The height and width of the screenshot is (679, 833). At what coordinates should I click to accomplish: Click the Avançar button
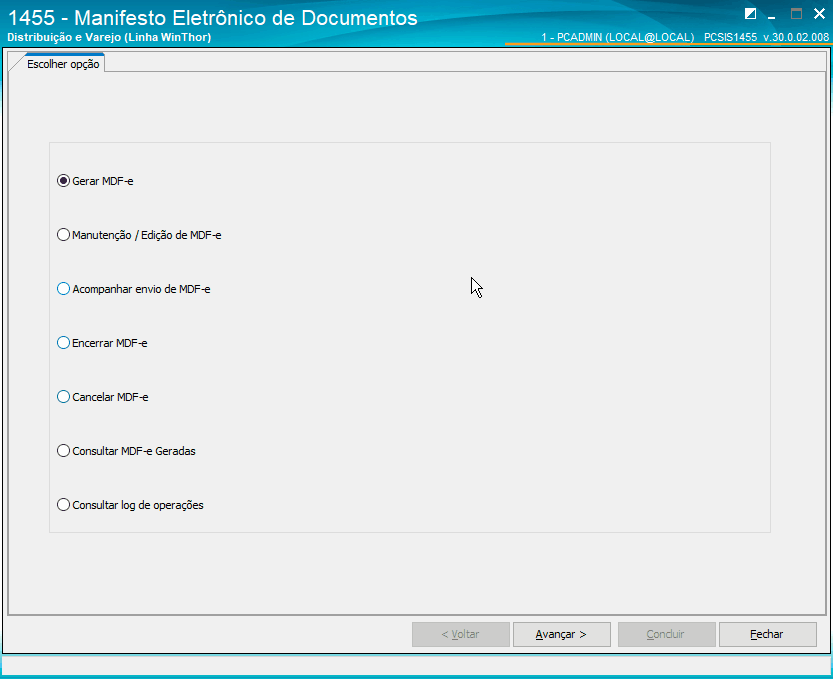[x=562, y=634]
